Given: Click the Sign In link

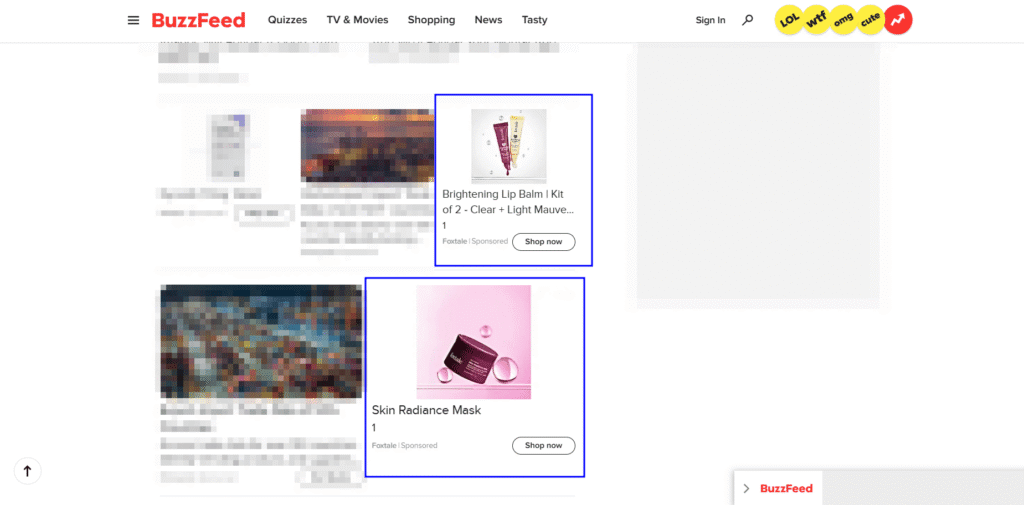Looking at the screenshot, I should click(x=711, y=20).
